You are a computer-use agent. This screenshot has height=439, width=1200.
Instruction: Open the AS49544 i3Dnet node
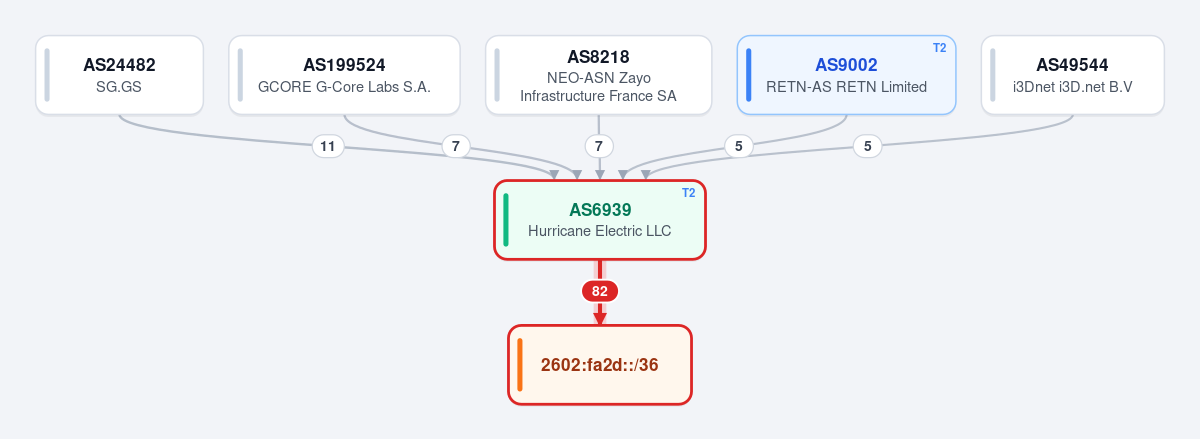[x=1072, y=75]
